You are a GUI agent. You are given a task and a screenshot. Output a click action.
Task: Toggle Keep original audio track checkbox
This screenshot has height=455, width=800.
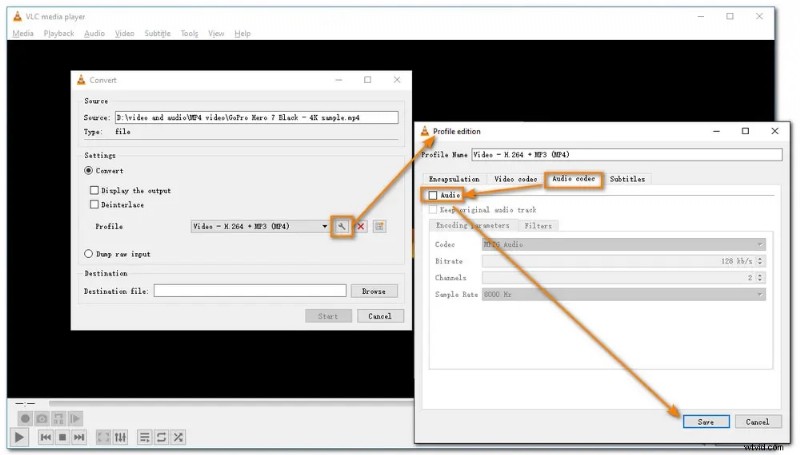click(433, 210)
